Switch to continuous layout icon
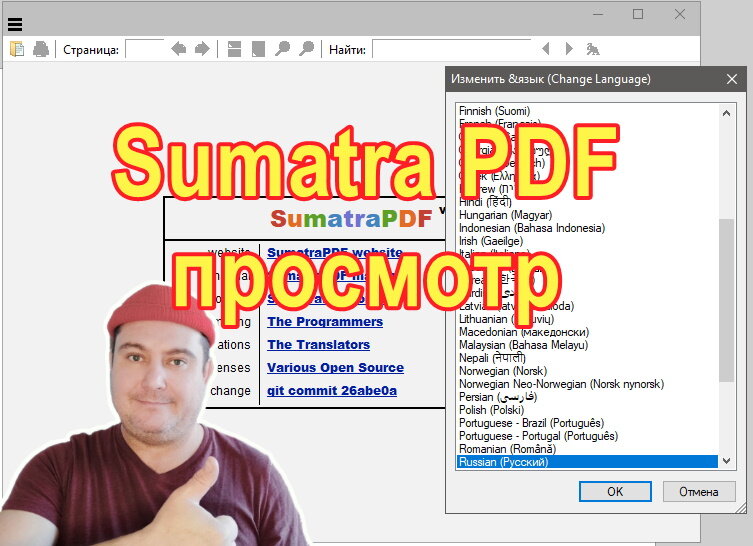 pos(234,49)
